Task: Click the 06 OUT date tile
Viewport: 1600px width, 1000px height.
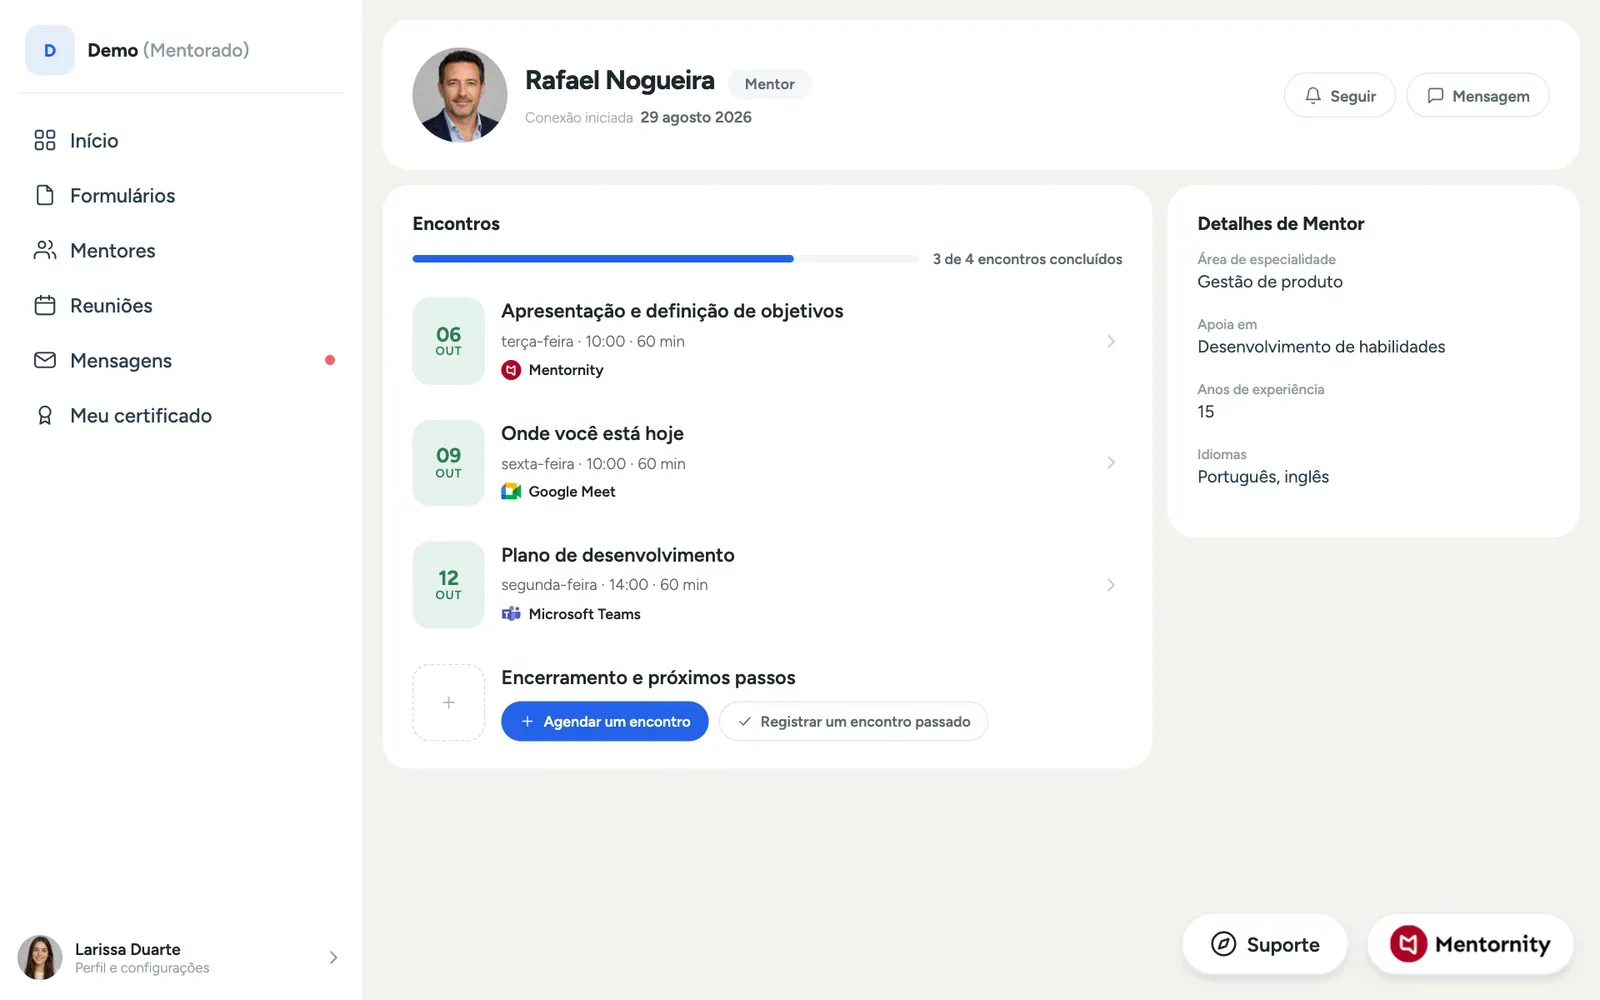Action: click(448, 341)
